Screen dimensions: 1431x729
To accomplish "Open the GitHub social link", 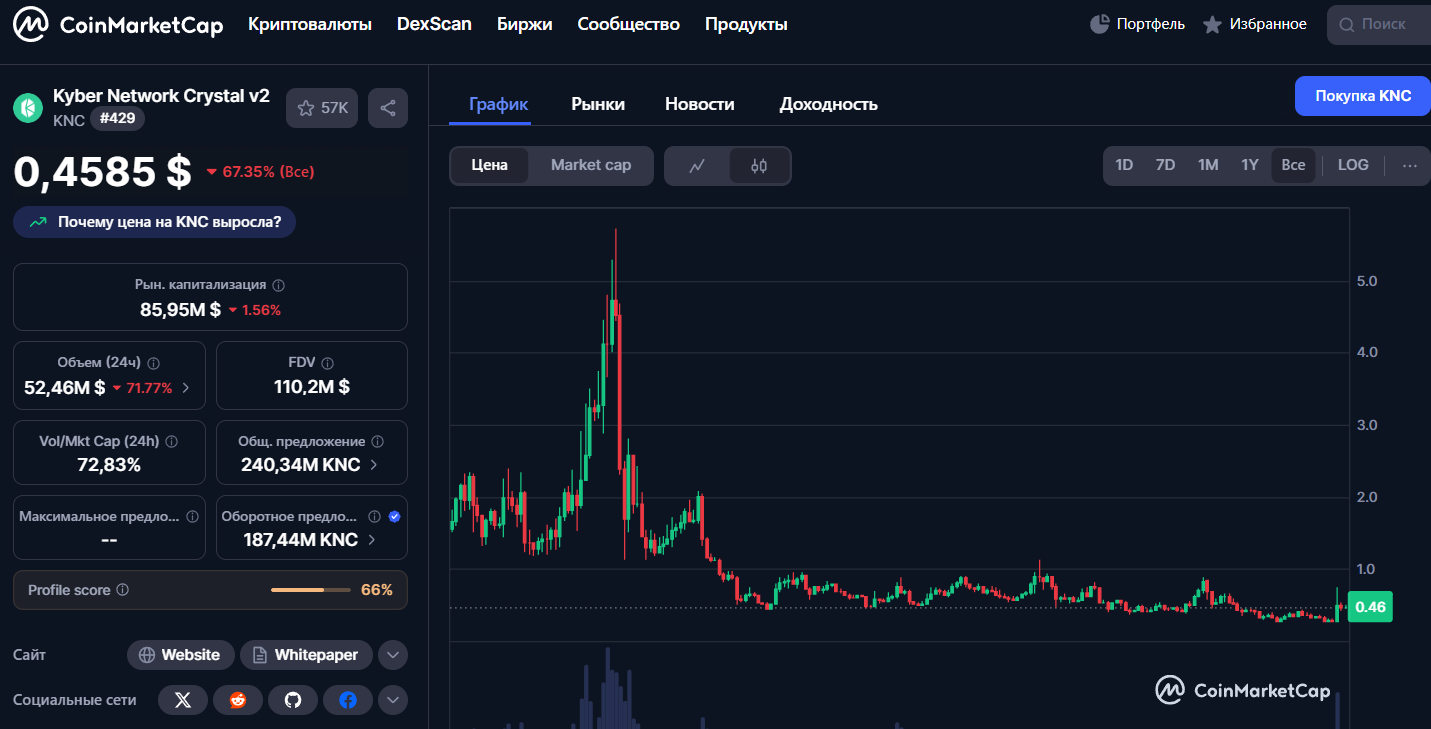I will (293, 700).
